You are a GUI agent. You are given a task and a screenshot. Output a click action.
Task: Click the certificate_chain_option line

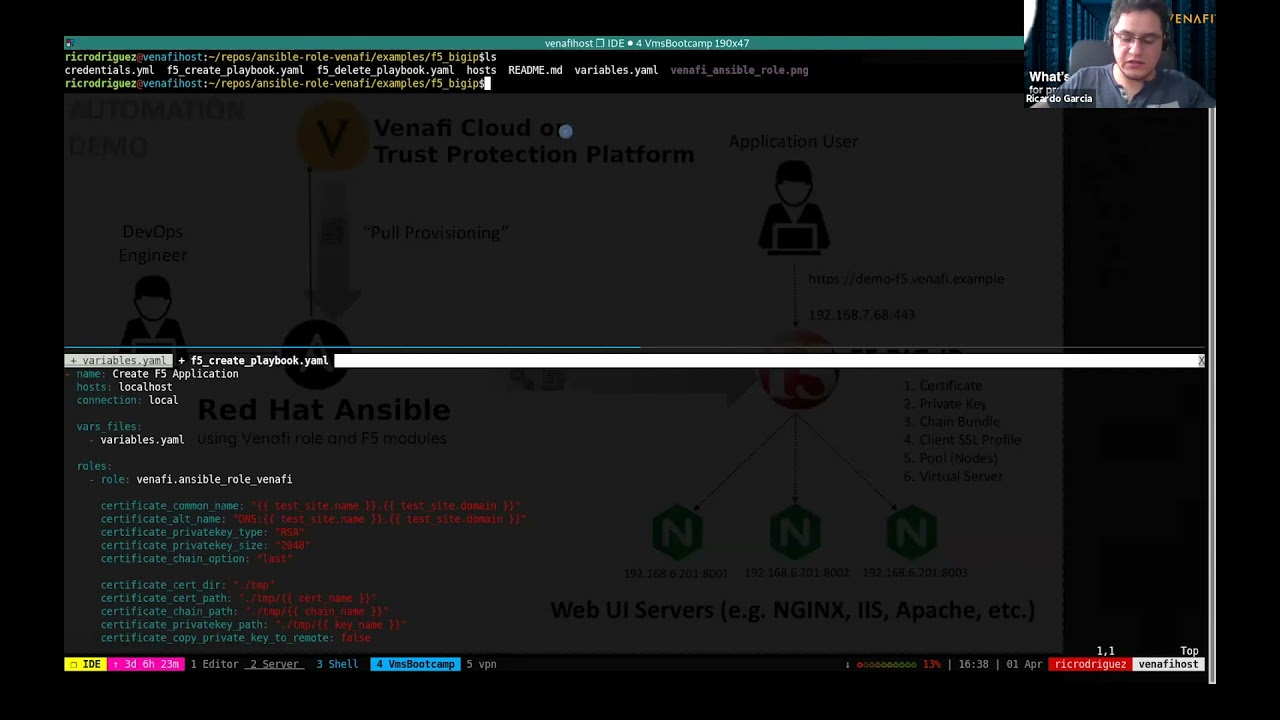tap(196, 559)
